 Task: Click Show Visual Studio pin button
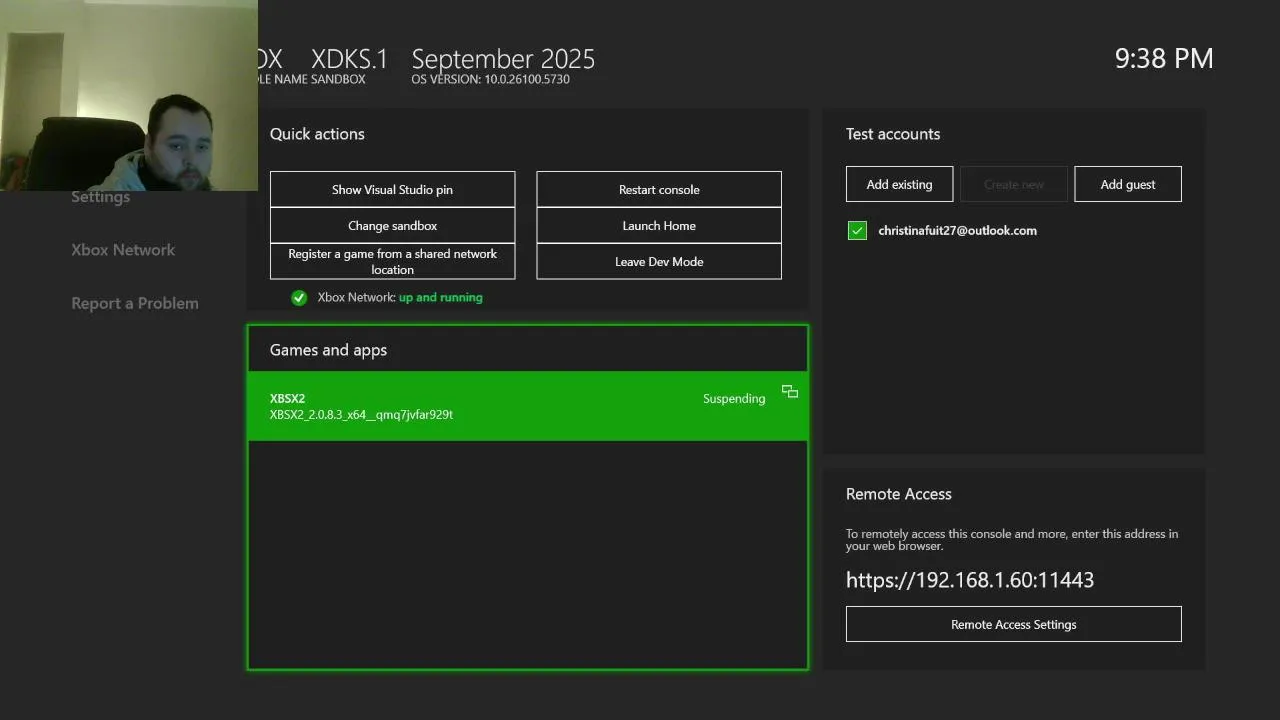pyautogui.click(x=392, y=189)
